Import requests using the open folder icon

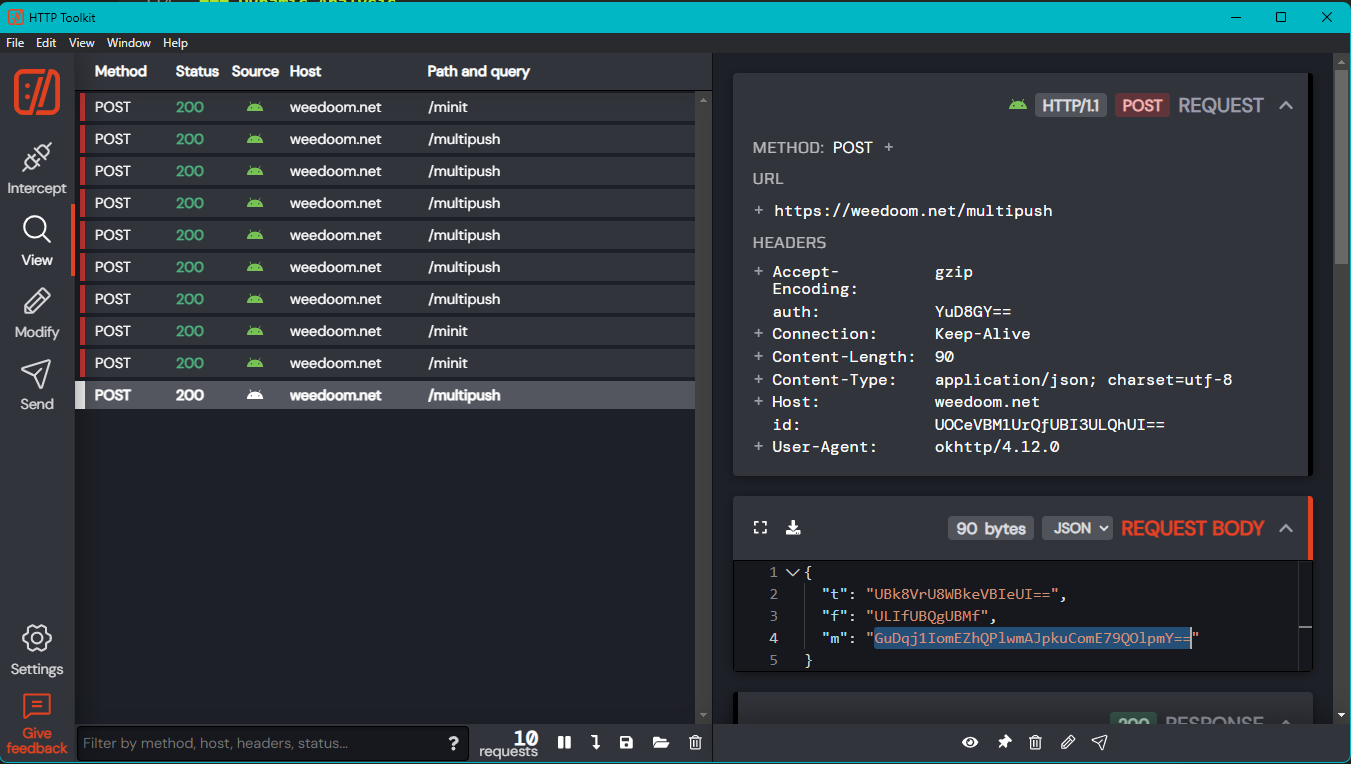point(660,742)
